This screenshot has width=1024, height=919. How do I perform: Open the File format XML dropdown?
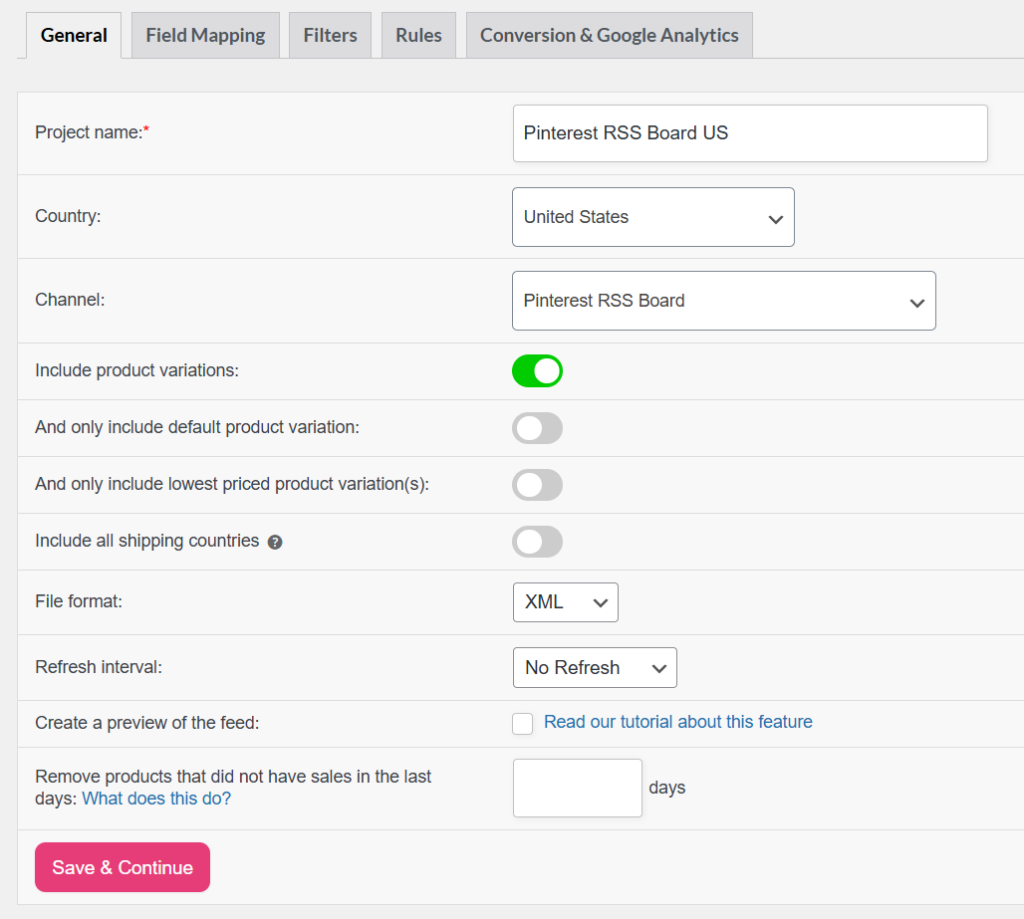[566, 602]
